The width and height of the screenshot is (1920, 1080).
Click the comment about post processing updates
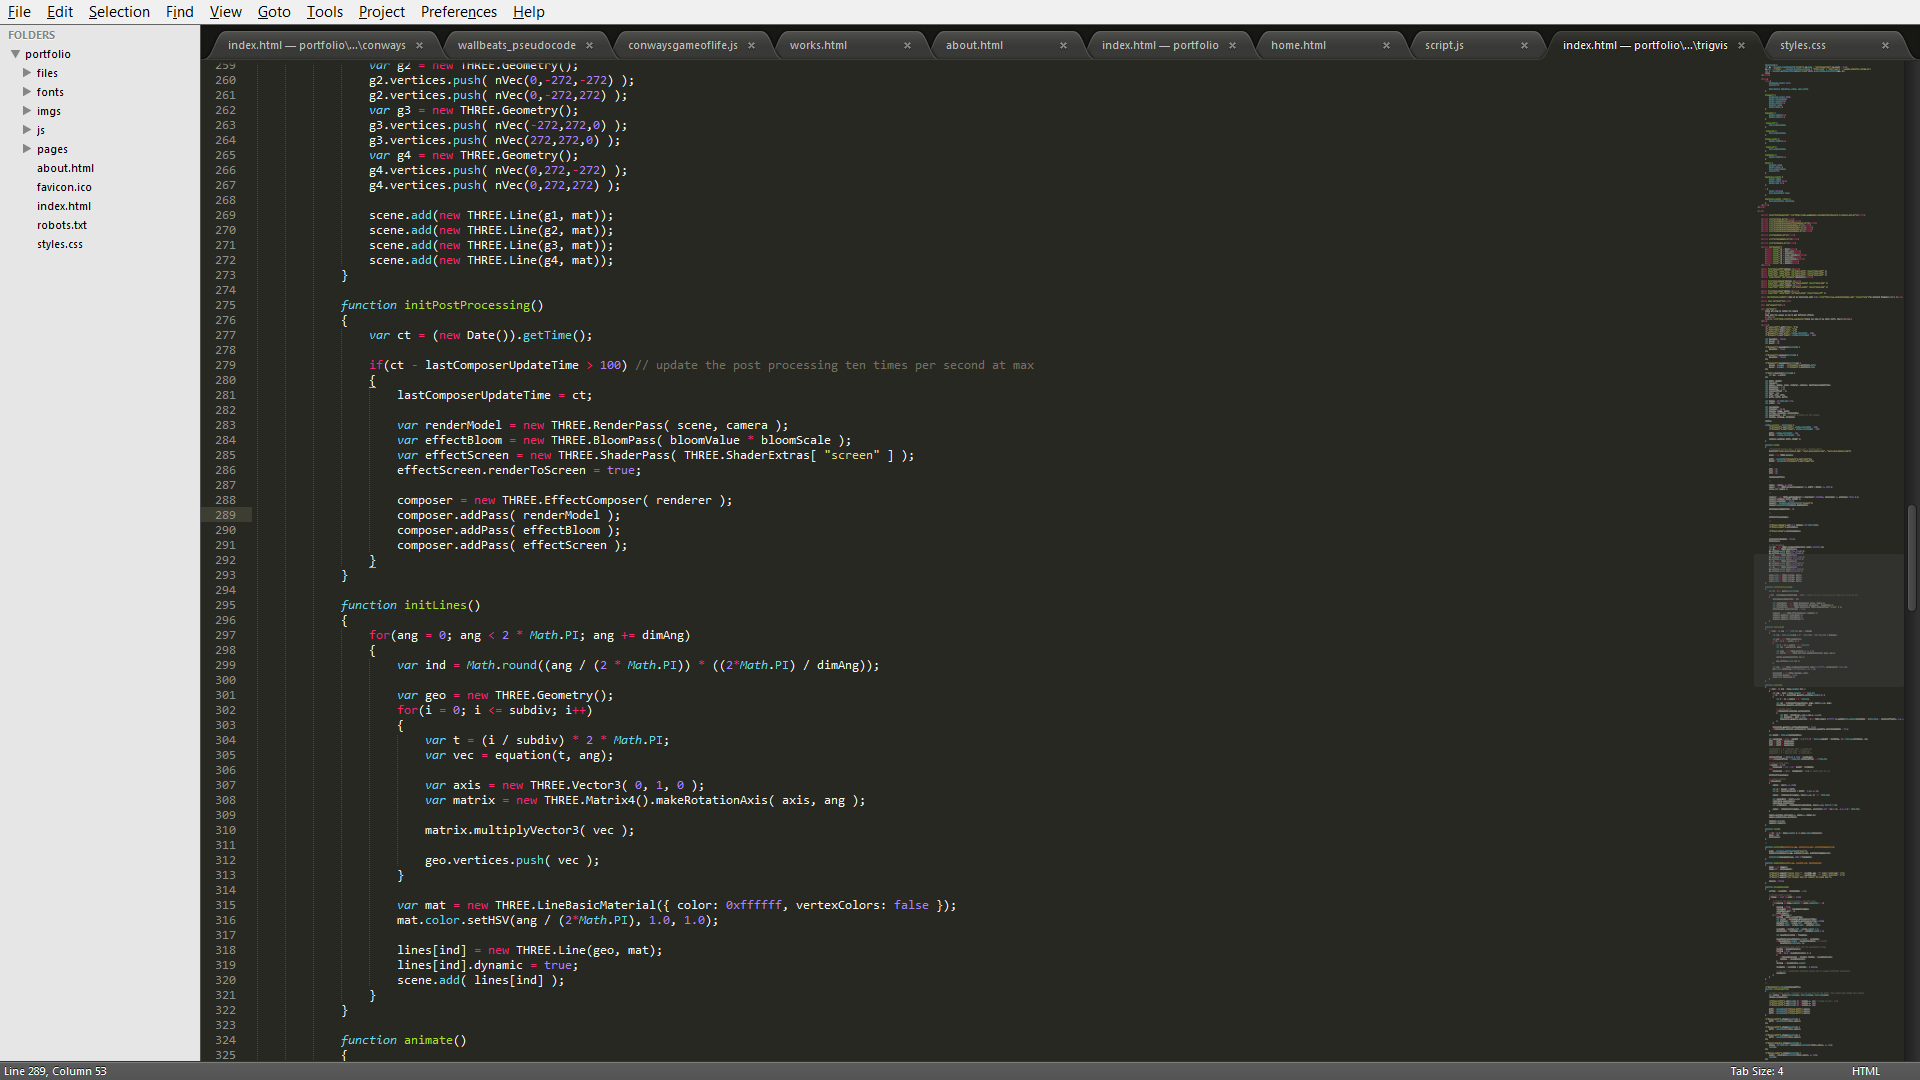(x=835, y=365)
